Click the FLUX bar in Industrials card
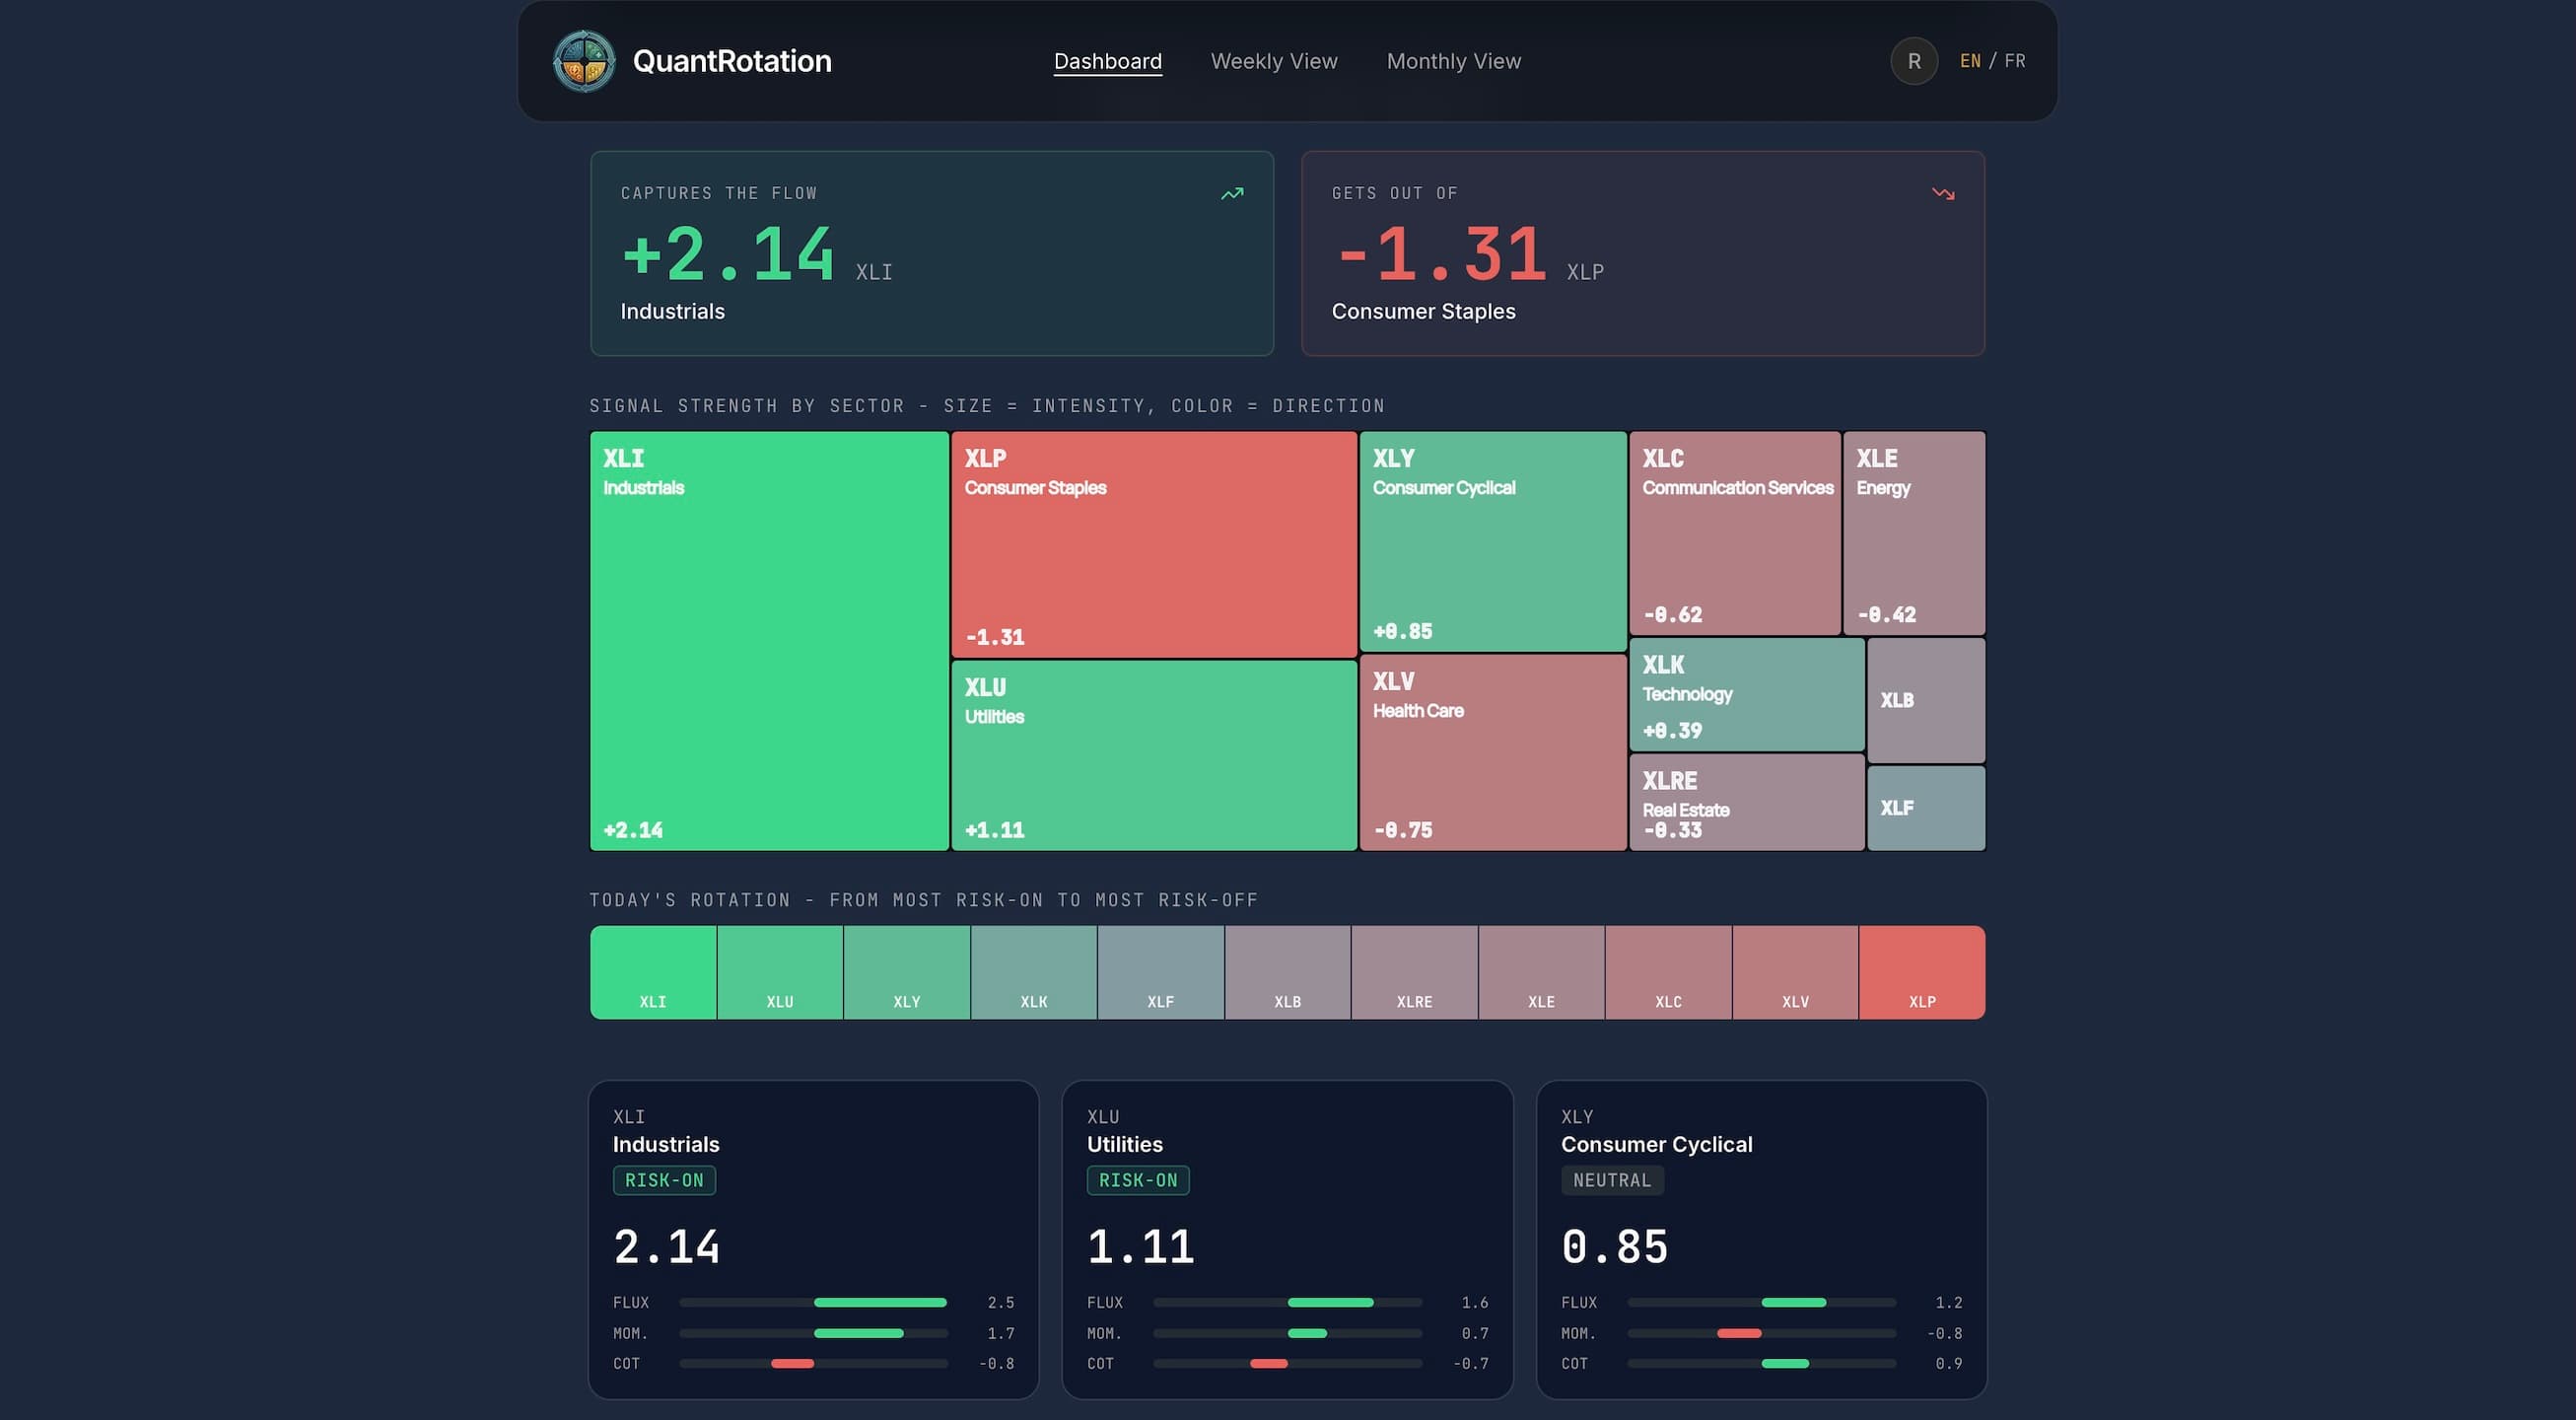The height and width of the screenshot is (1420, 2576). [813, 1302]
